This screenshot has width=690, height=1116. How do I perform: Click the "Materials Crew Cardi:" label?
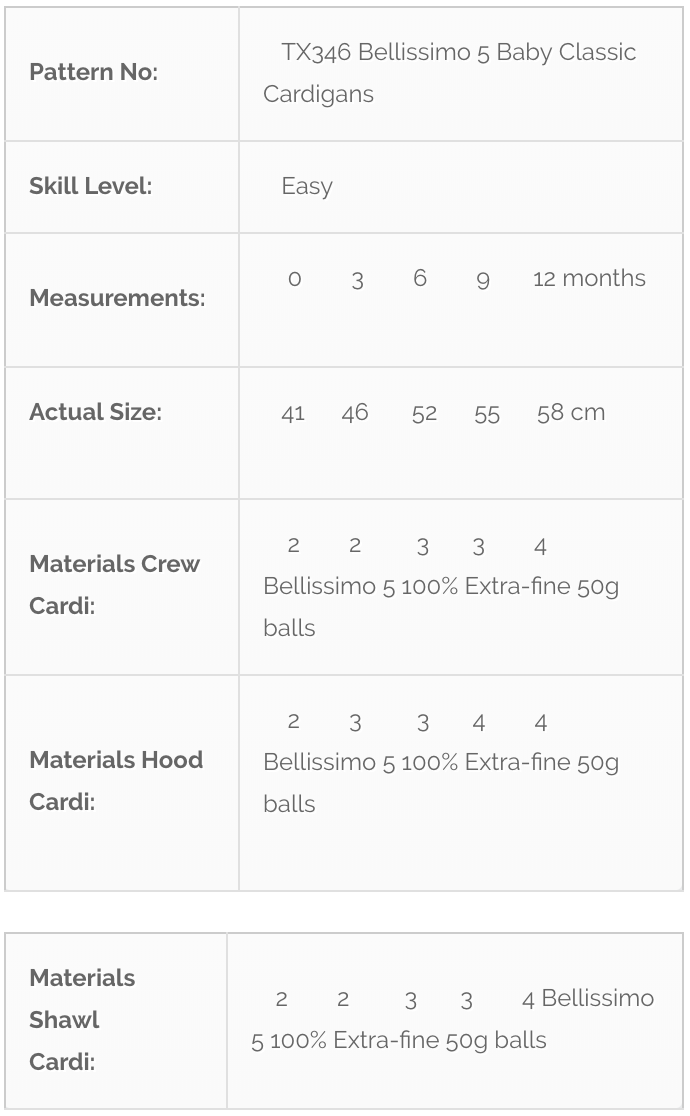[114, 585]
